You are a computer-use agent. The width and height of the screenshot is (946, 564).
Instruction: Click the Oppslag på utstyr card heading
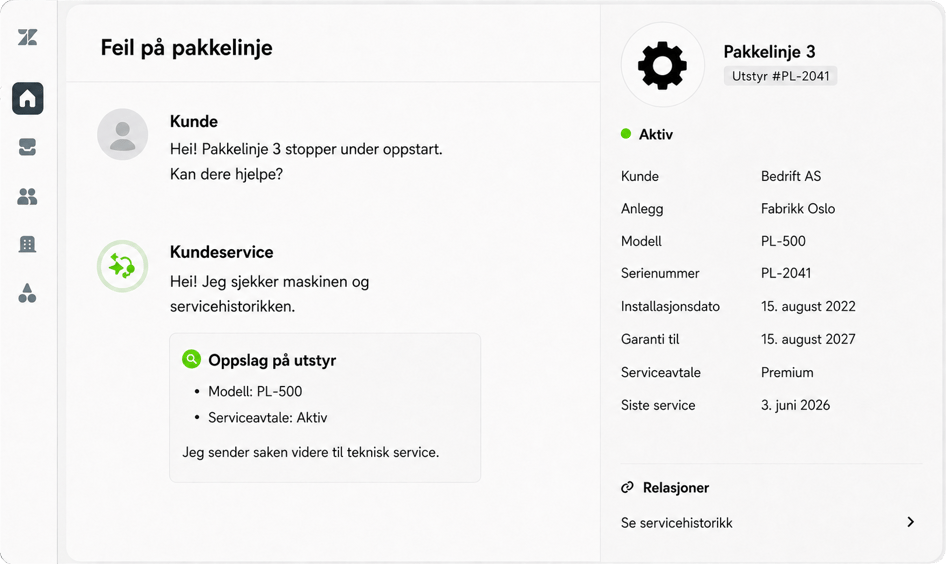(x=272, y=360)
